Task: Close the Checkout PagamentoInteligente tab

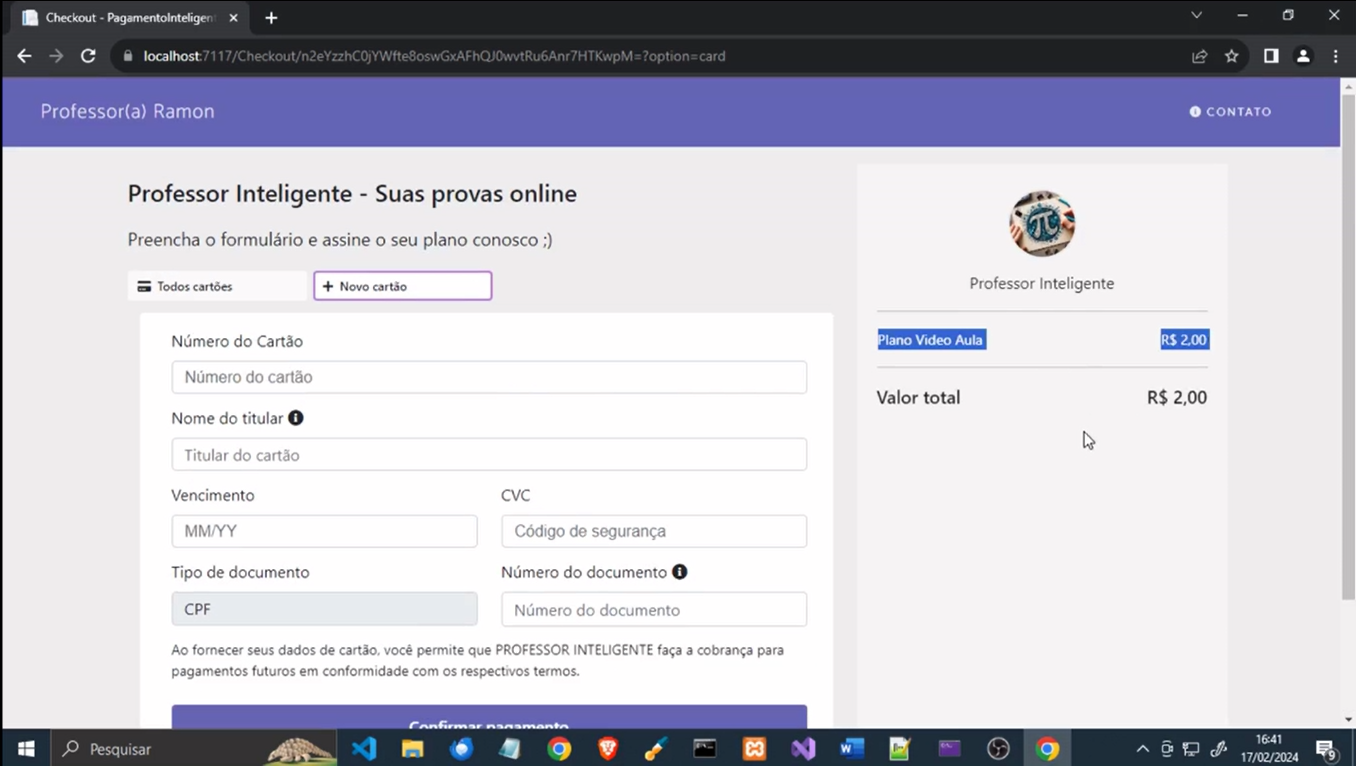Action: coord(234,18)
